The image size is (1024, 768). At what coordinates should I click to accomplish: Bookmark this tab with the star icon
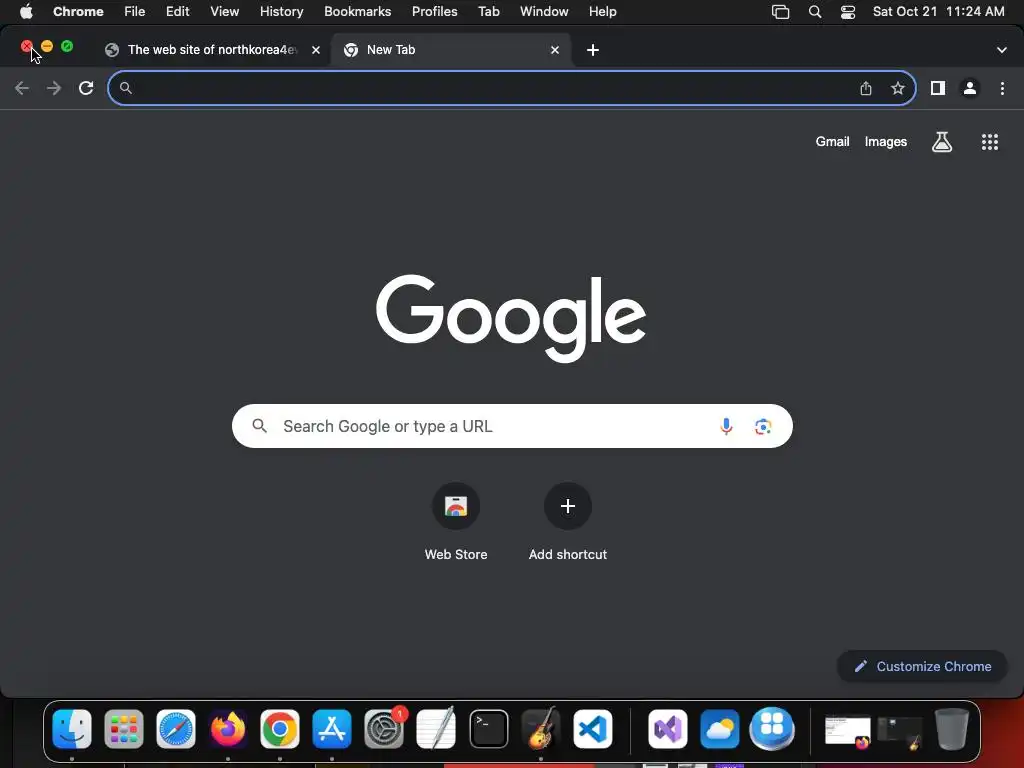[x=898, y=88]
